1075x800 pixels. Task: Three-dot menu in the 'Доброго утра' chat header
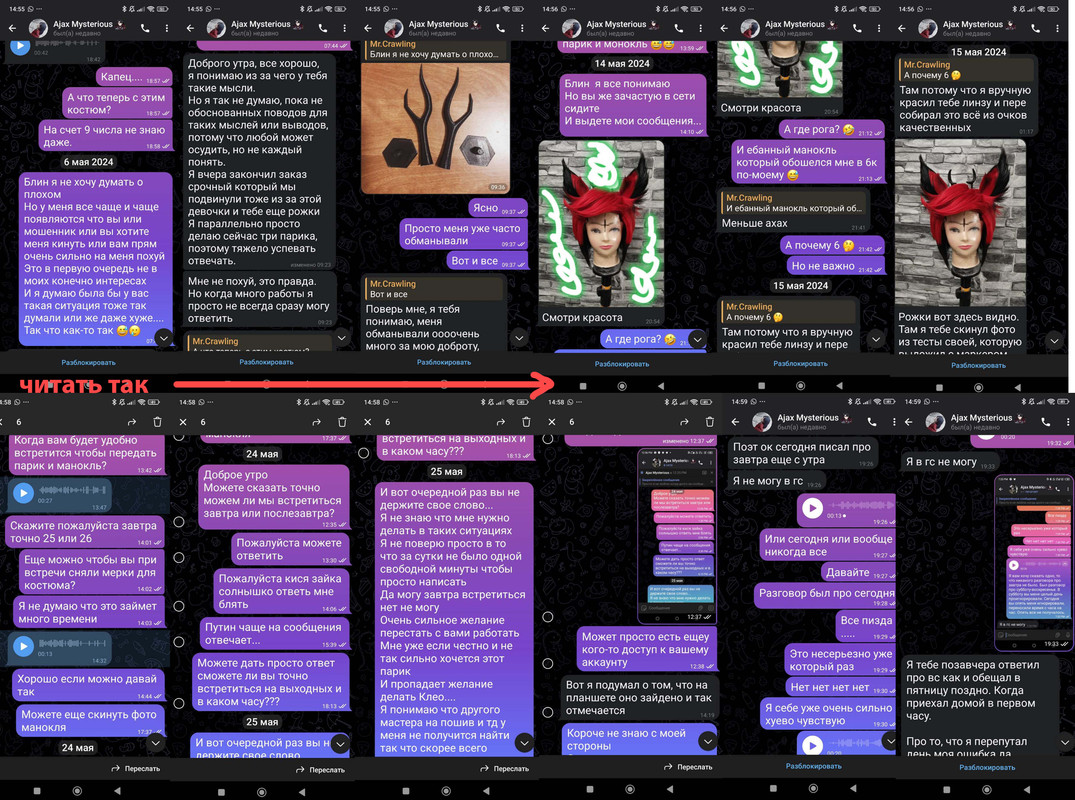point(345,28)
